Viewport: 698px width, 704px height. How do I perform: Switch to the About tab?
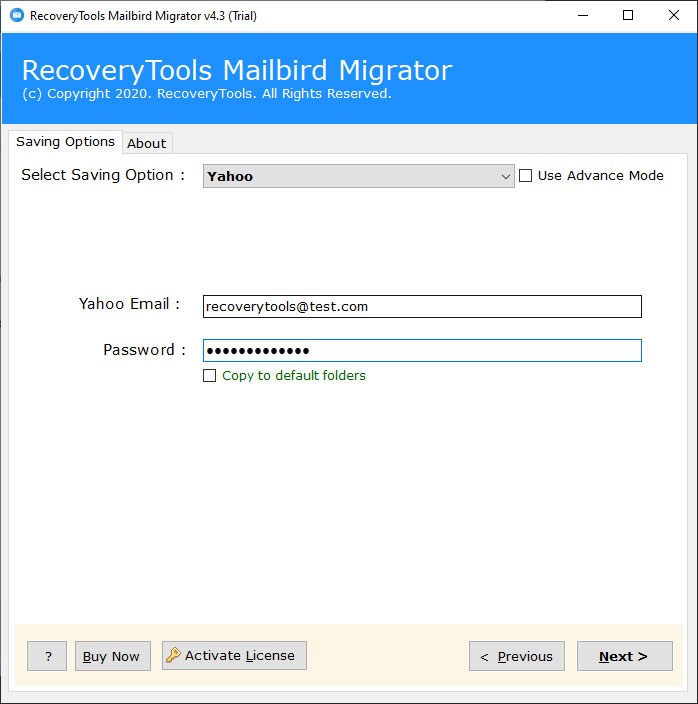pos(147,143)
